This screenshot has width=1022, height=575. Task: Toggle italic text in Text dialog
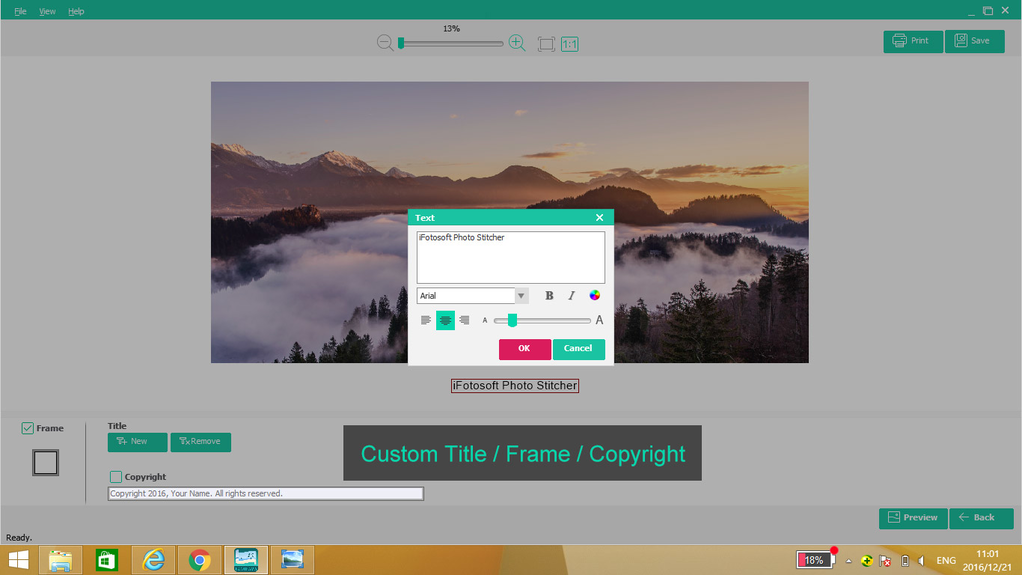[572, 295]
